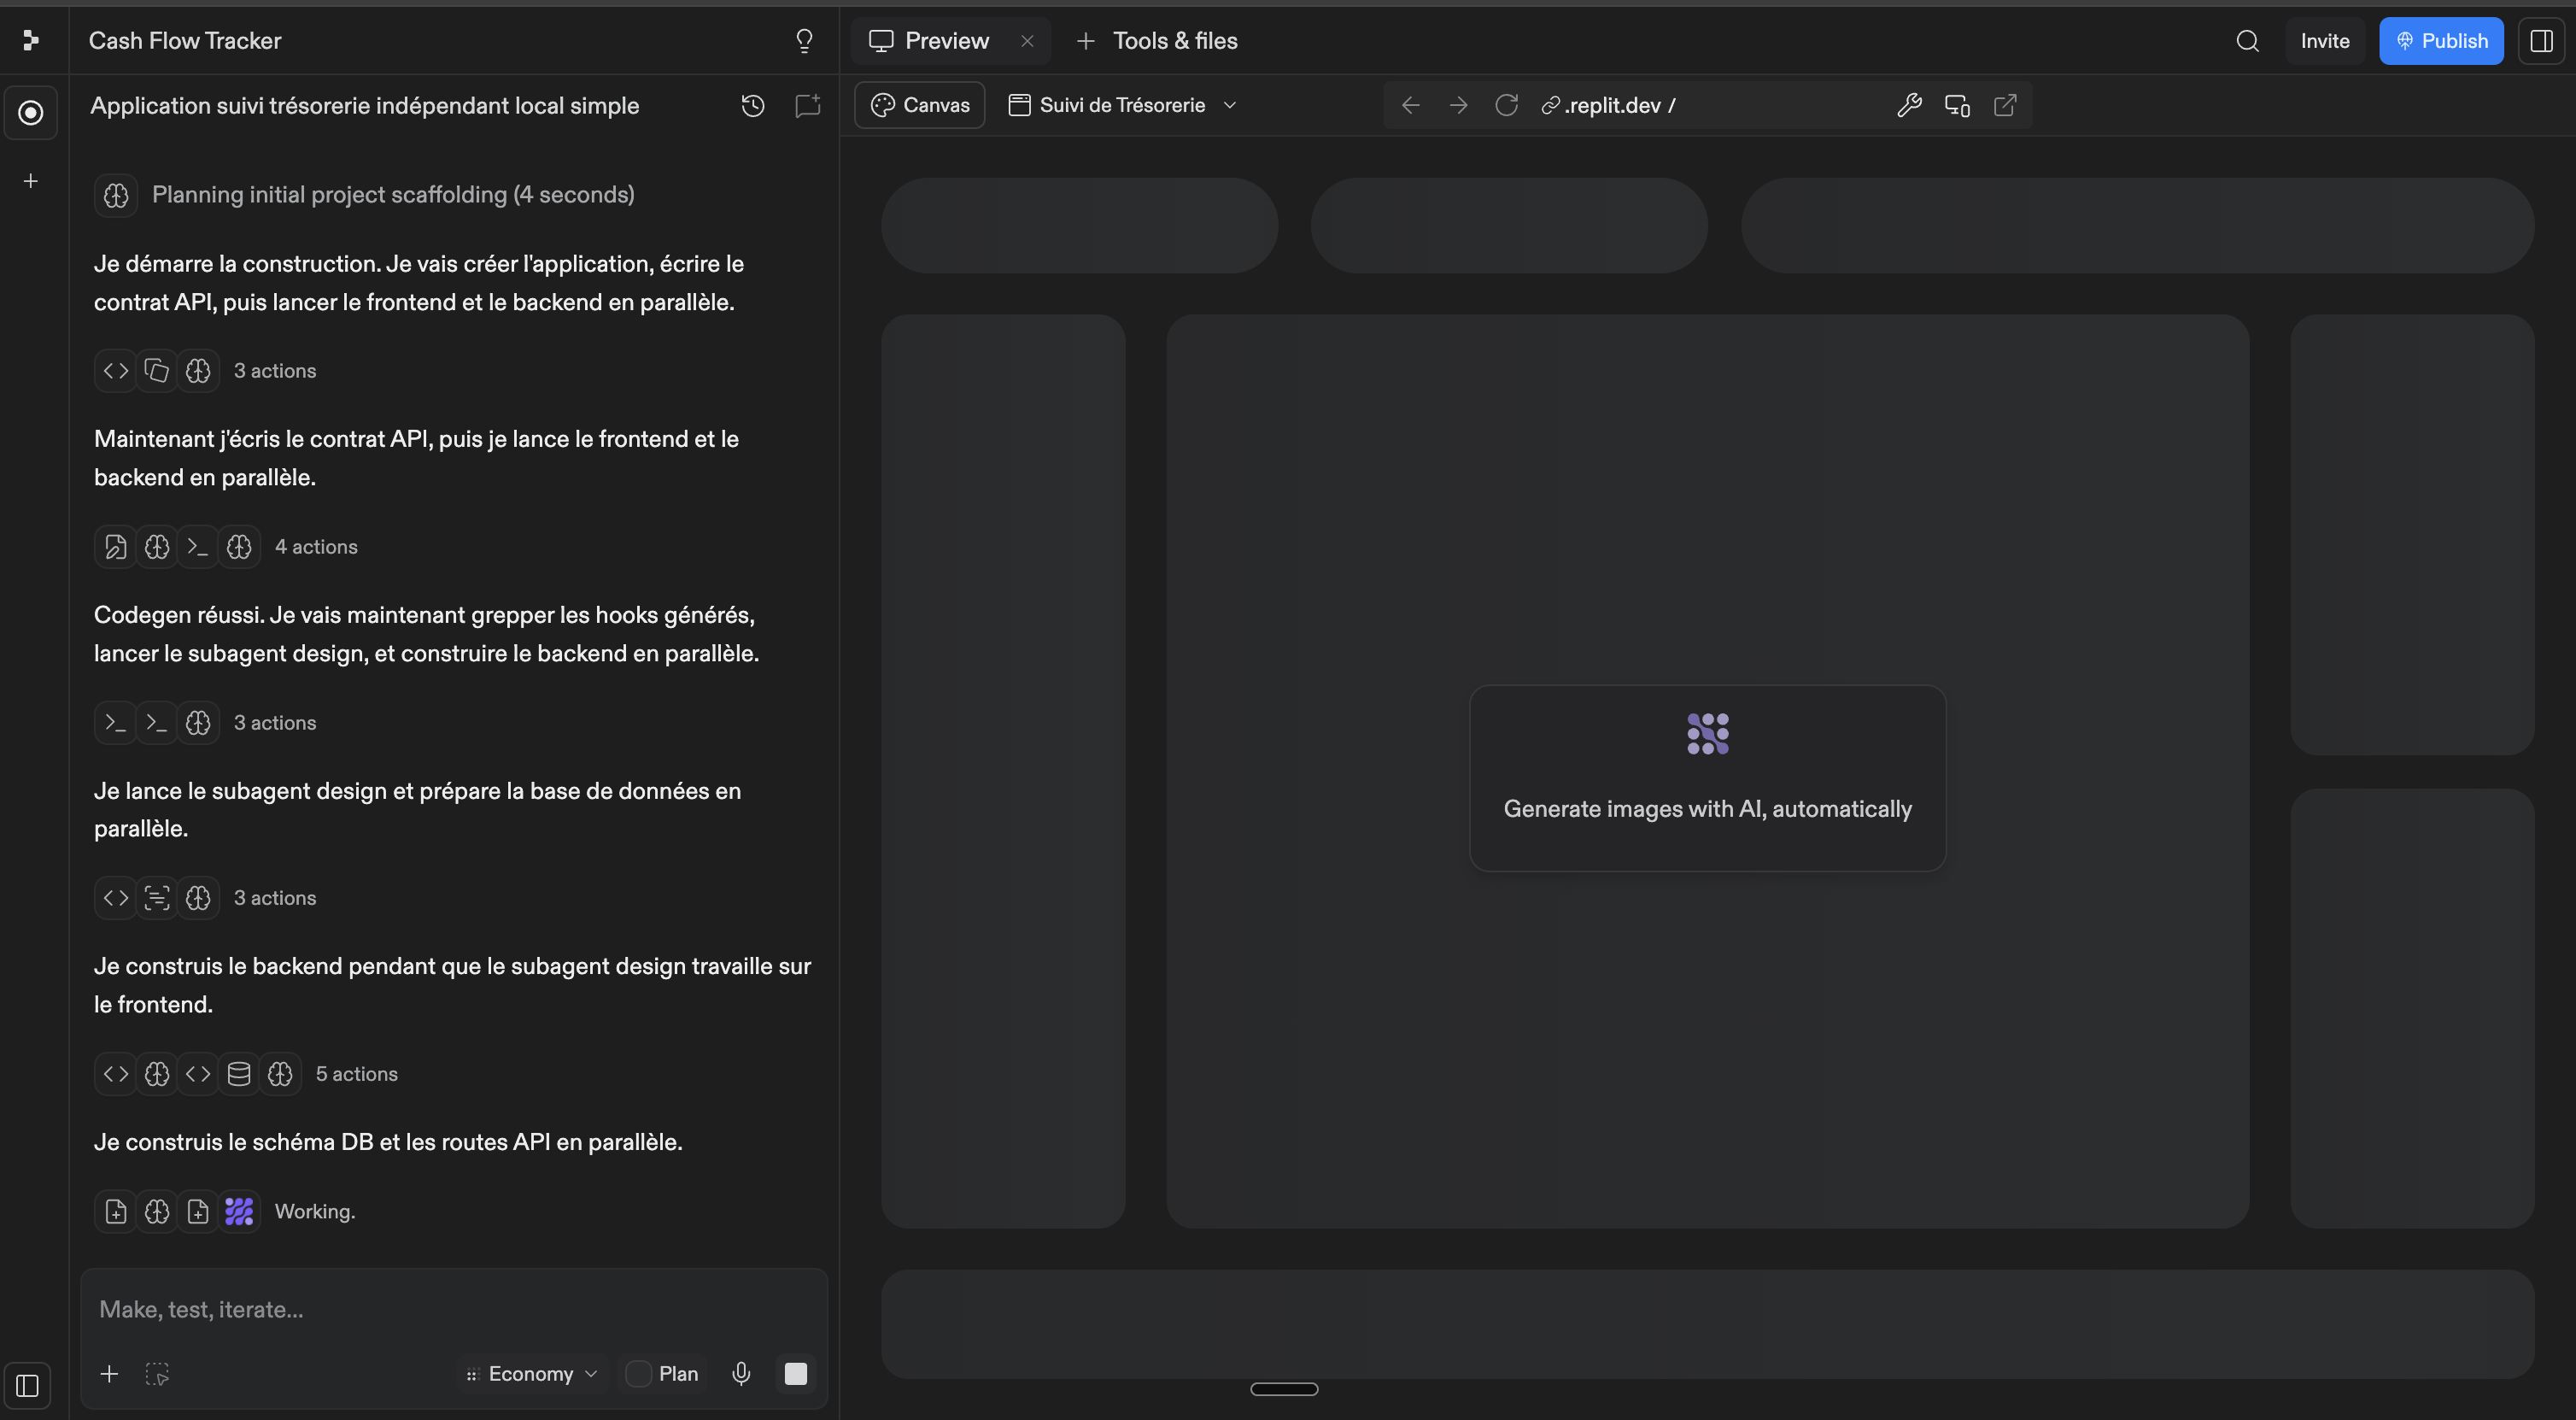This screenshot has height=1420, width=2576.
Task: Click the Invite button
Action: (x=2325, y=41)
